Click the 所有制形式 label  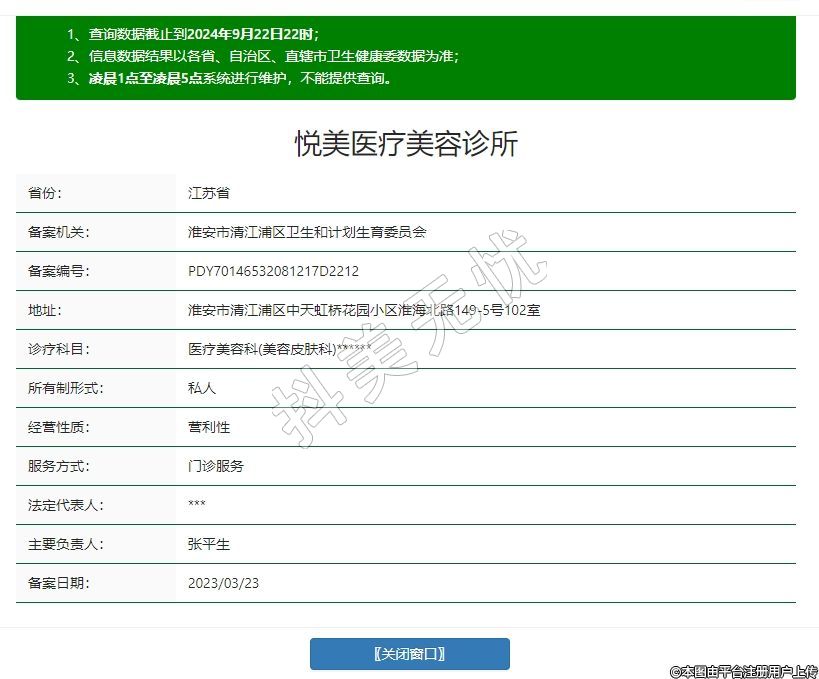(x=66, y=388)
